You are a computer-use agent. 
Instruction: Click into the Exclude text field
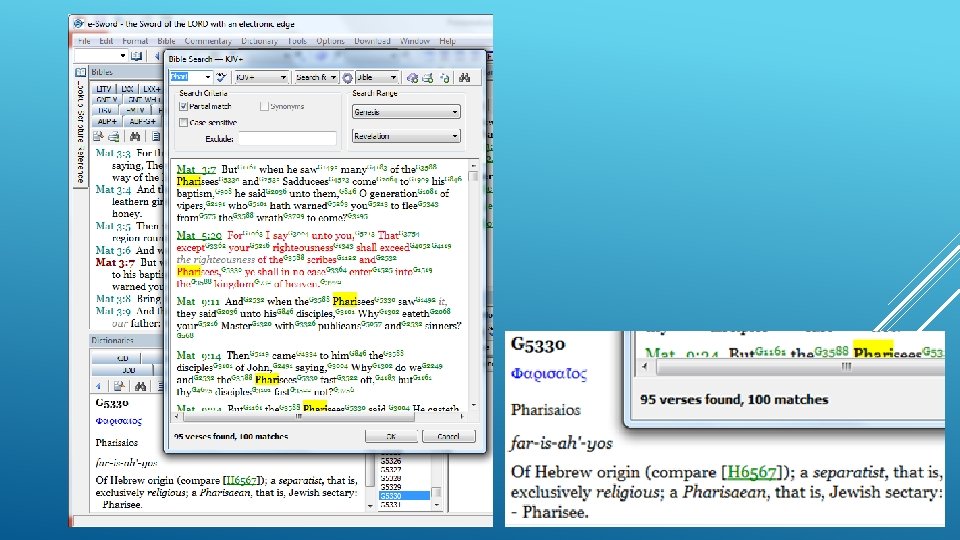click(x=287, y=138)
